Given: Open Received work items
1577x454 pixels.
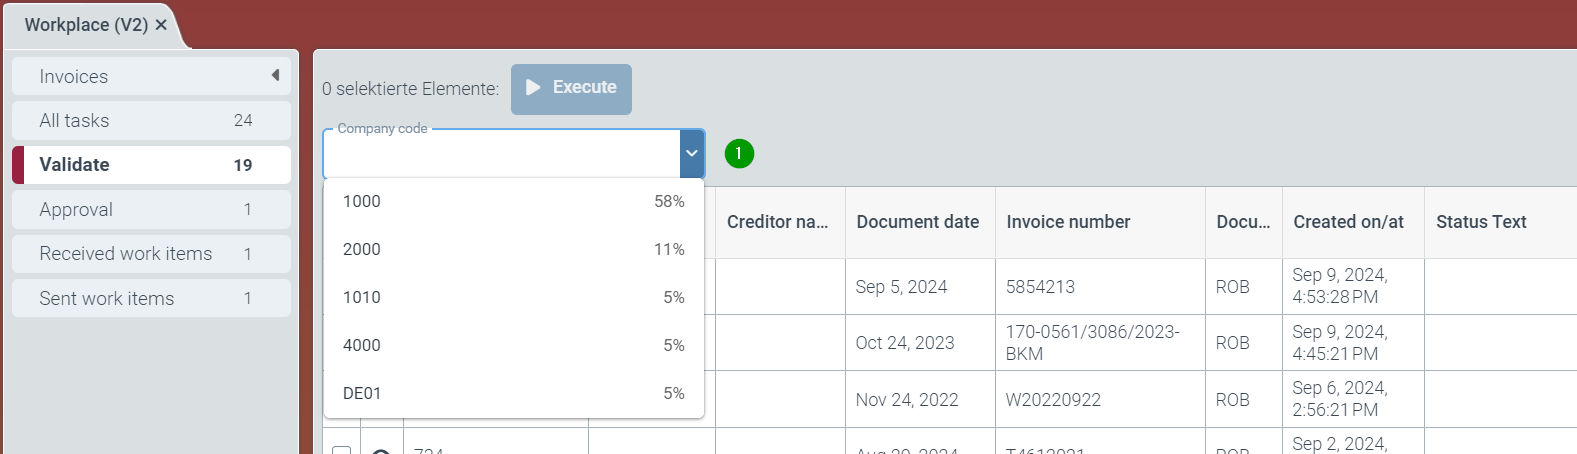Looking at the screenshot, I should pyautogui.click(x=151, y=254).
